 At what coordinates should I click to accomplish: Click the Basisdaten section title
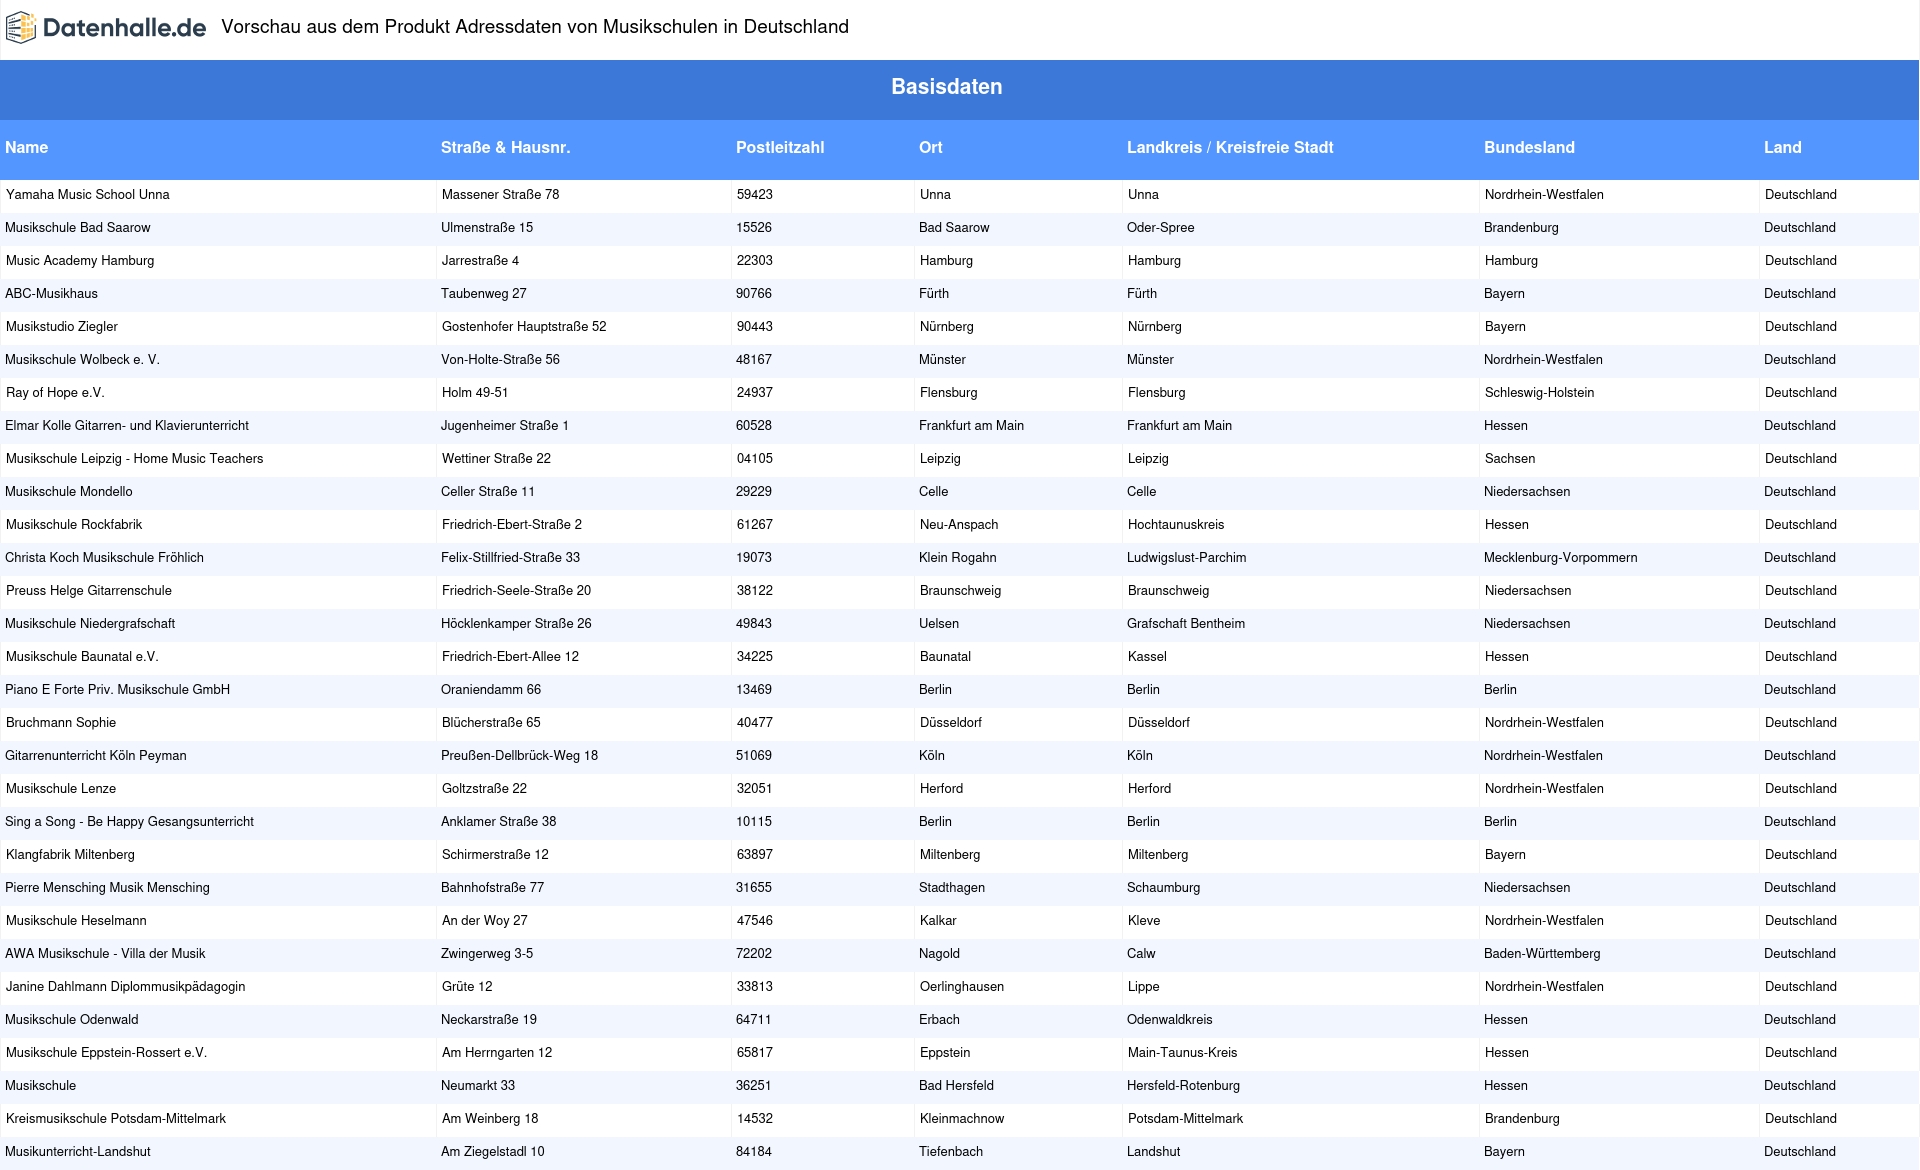tap(947, 87)
